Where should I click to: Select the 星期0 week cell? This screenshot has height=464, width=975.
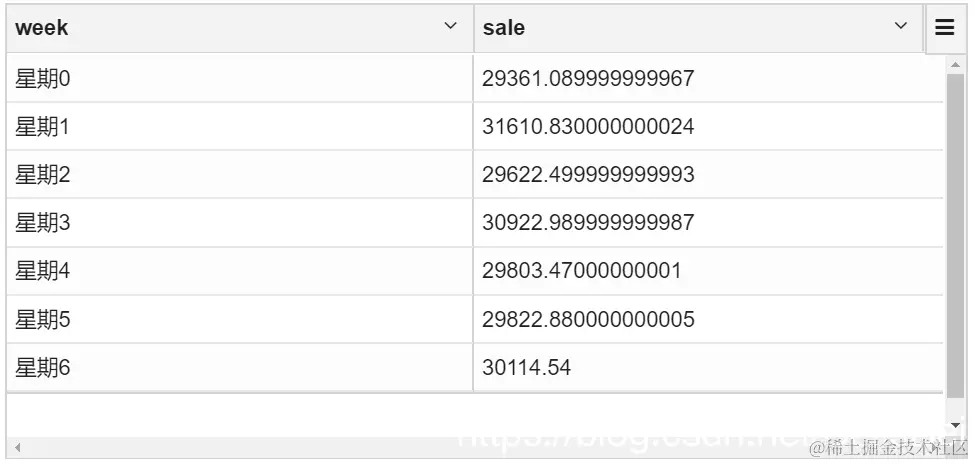pyautogui.click(x=43, y=78)
